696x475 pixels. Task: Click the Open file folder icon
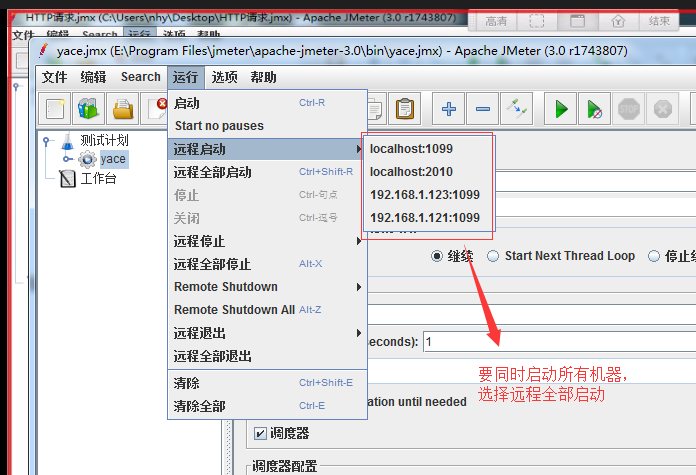(123, 109)
